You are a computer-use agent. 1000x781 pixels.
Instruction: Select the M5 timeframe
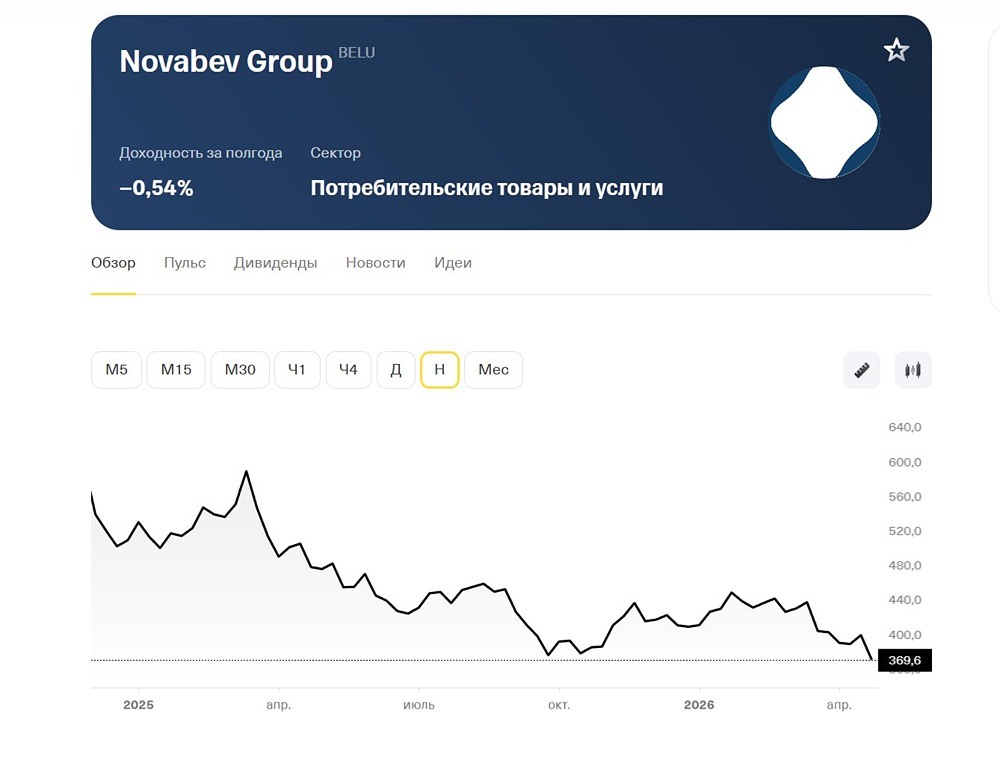116,370
